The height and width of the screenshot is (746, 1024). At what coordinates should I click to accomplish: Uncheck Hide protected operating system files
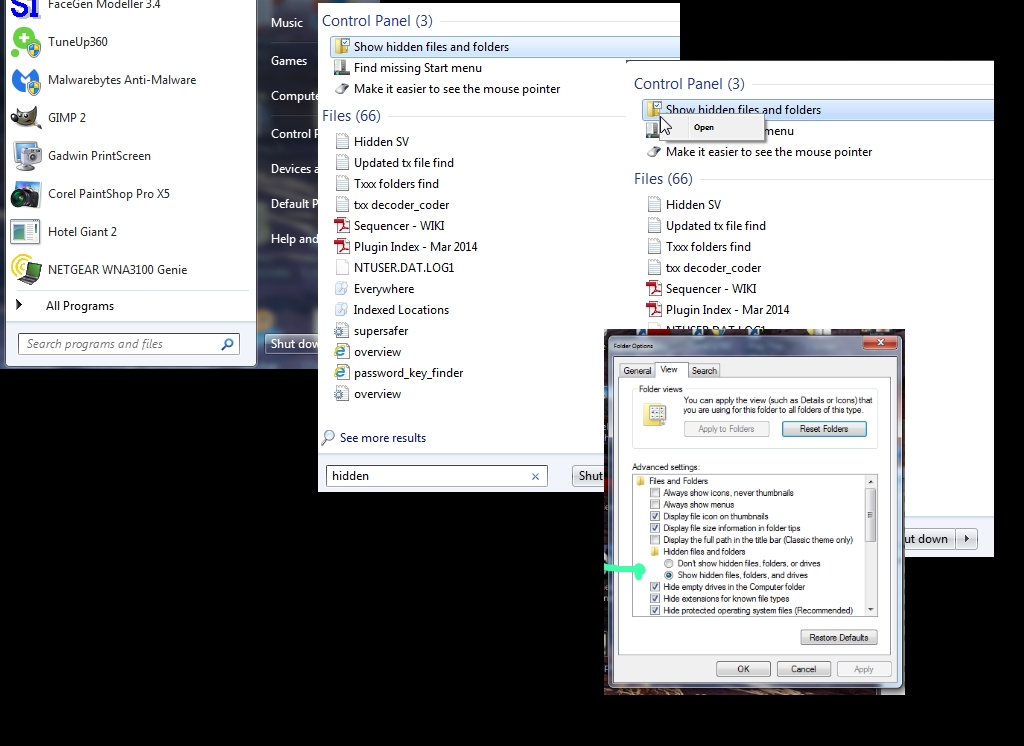tap(655, 611)
